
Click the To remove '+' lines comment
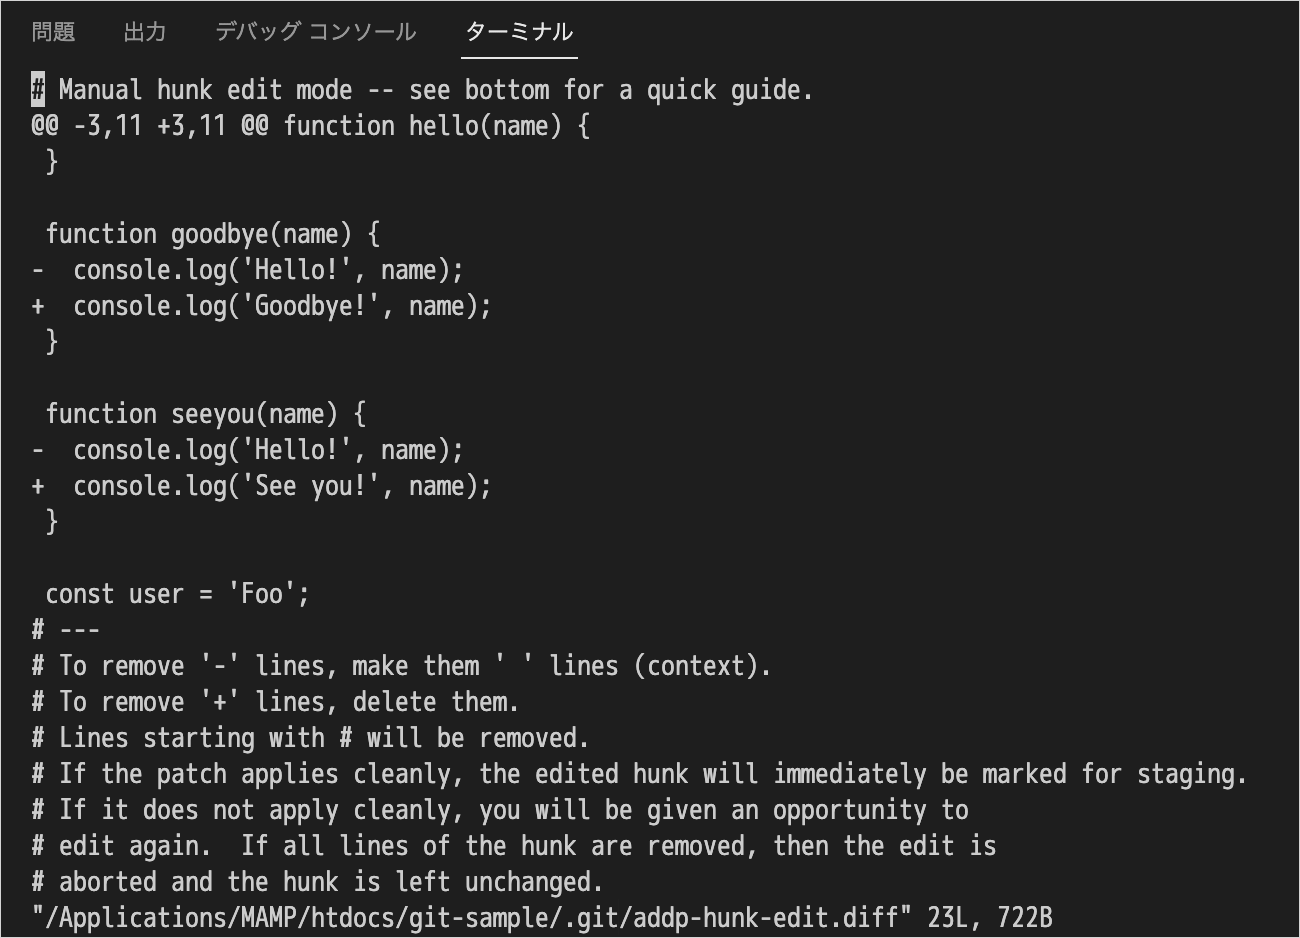(275, 702)
